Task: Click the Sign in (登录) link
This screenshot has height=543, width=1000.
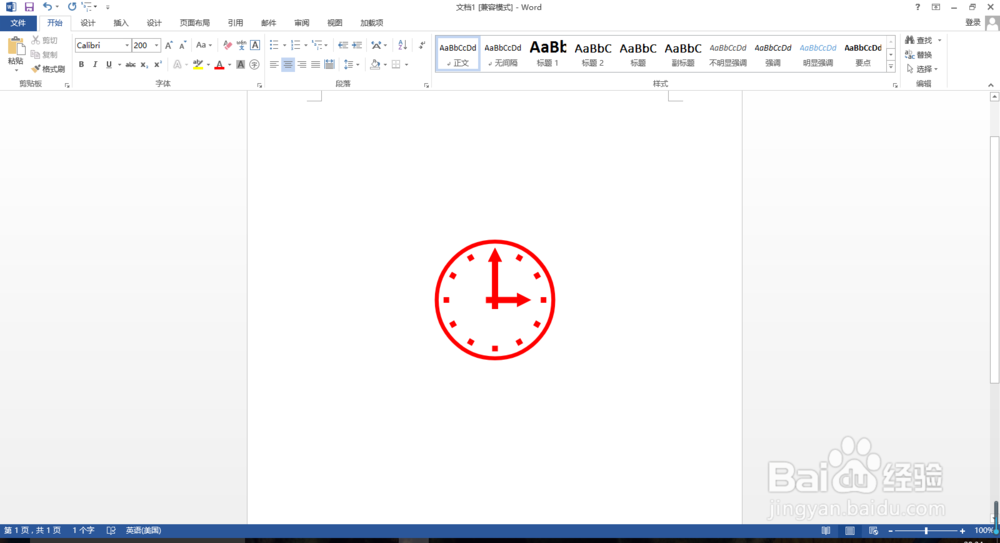Action: pyautogui.click(x=973, y=22)
